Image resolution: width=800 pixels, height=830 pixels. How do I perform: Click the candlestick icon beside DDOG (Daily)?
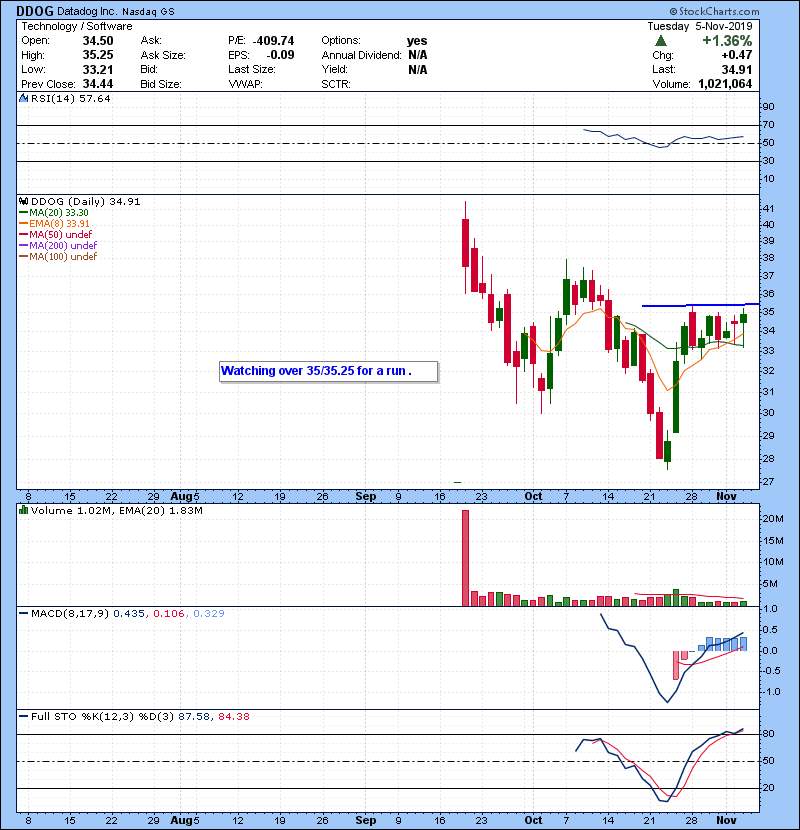point(23,201)
